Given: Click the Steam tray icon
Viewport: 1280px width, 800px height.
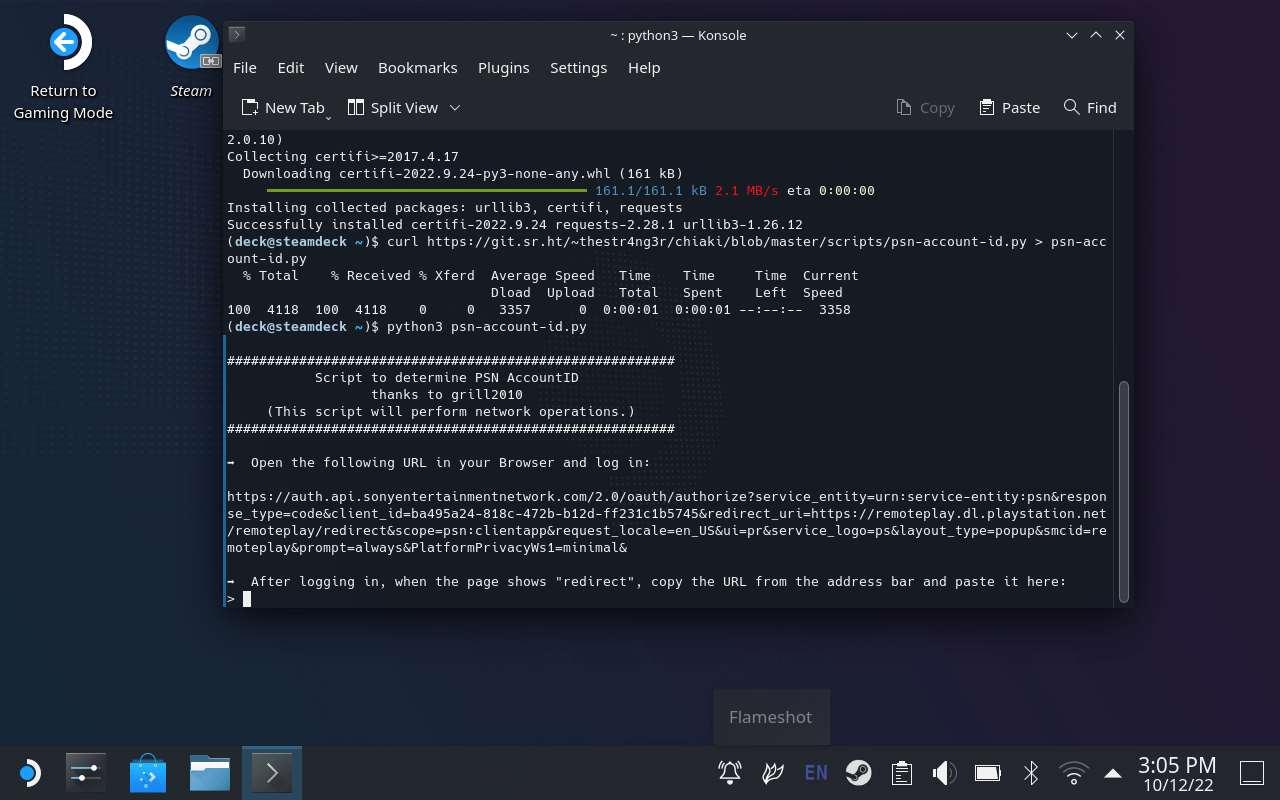Looking at the screenshot, I should 858,772.
